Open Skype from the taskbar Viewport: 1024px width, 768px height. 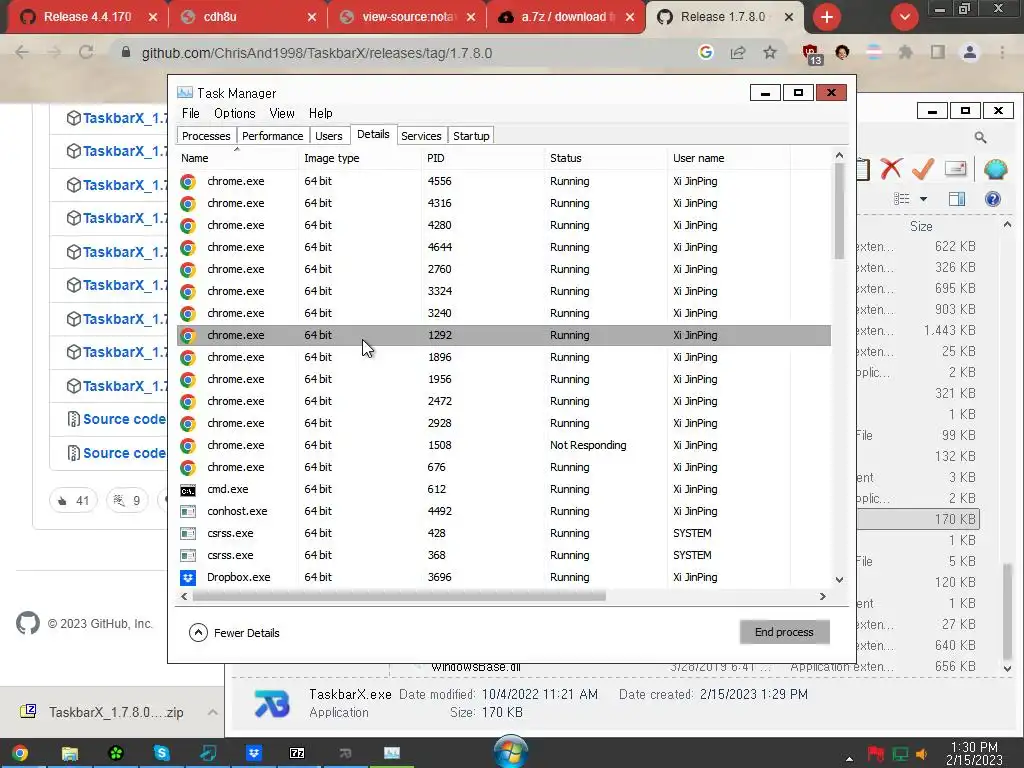[x=161, y=753]
